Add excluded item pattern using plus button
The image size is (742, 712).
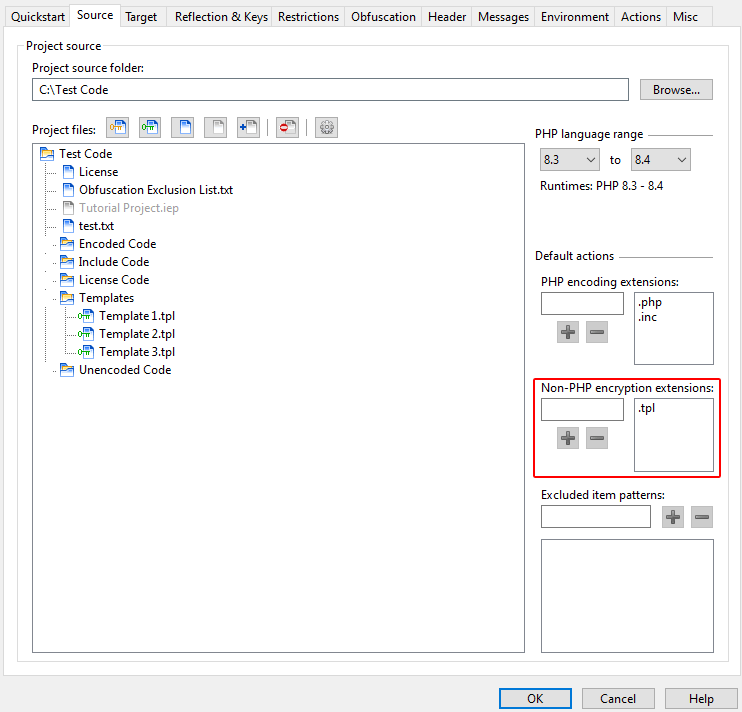tap(673, 517)
